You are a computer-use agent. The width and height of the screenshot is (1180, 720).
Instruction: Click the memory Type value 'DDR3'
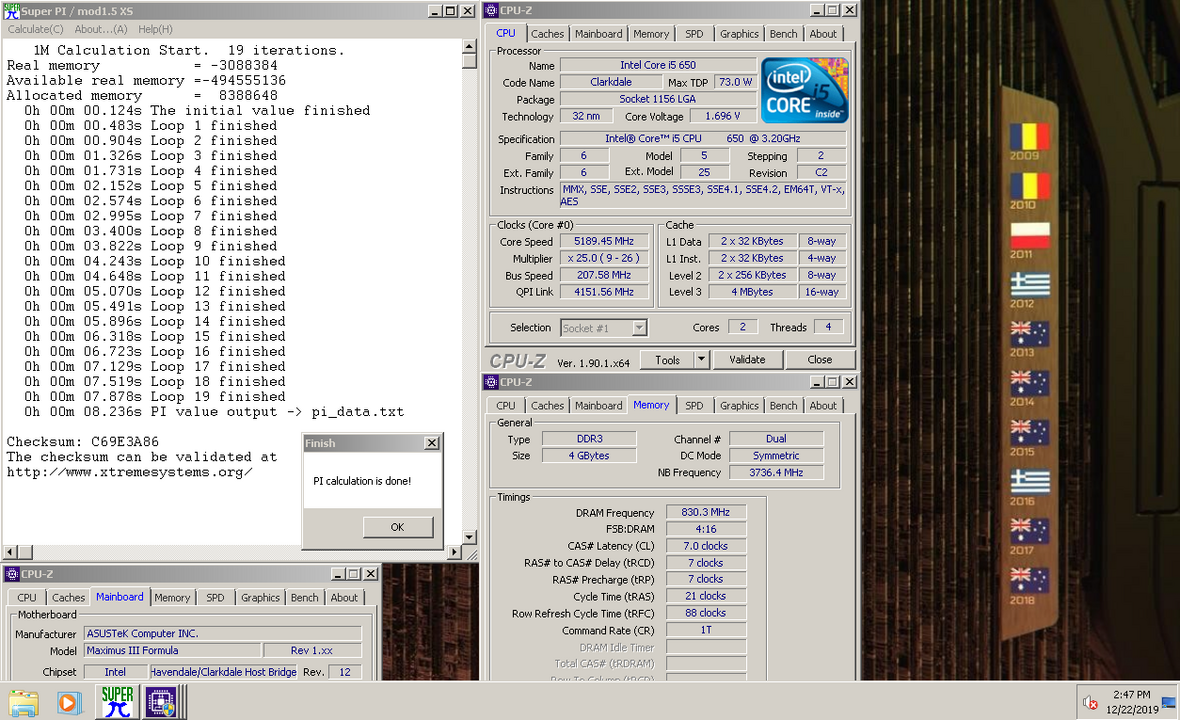point(589,439)
